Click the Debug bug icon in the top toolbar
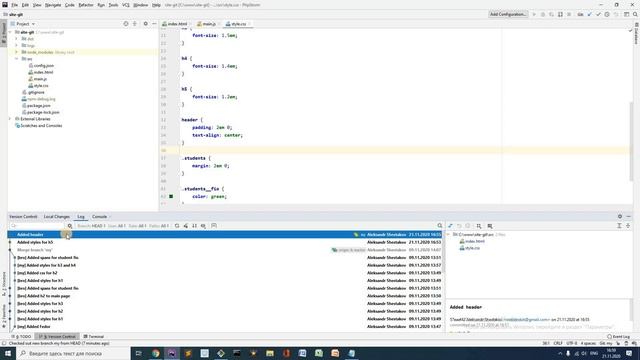Image resolution: width=640 pixels, height=360 pixels. 543,14
